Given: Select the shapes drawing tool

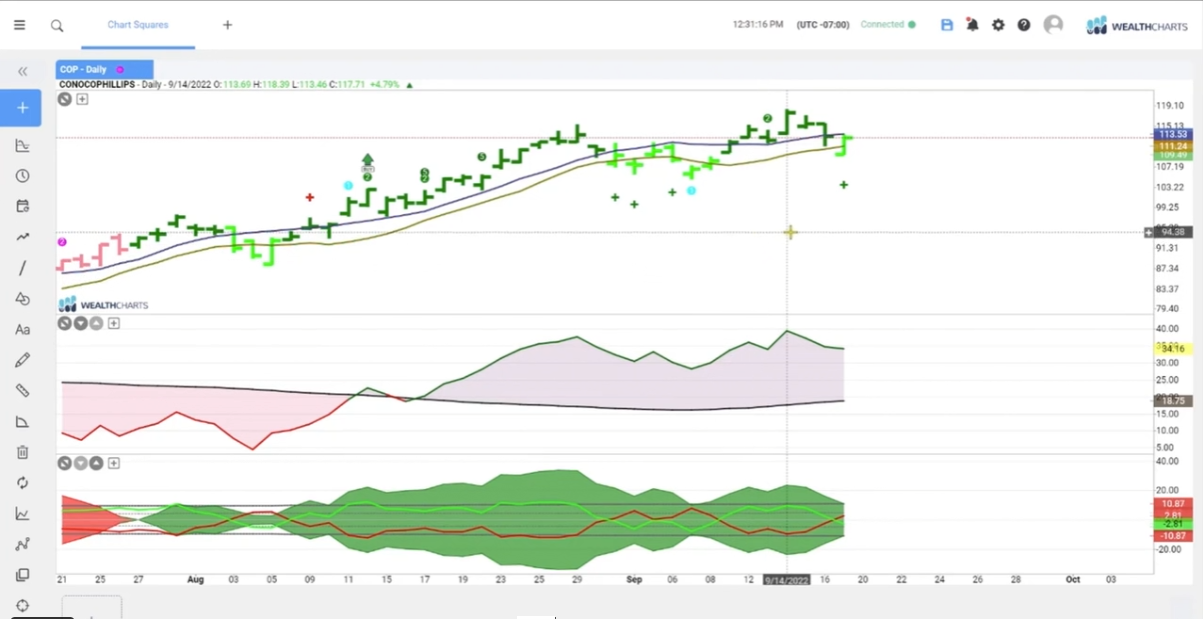Looking at the screenshot, I should point(22,298).
